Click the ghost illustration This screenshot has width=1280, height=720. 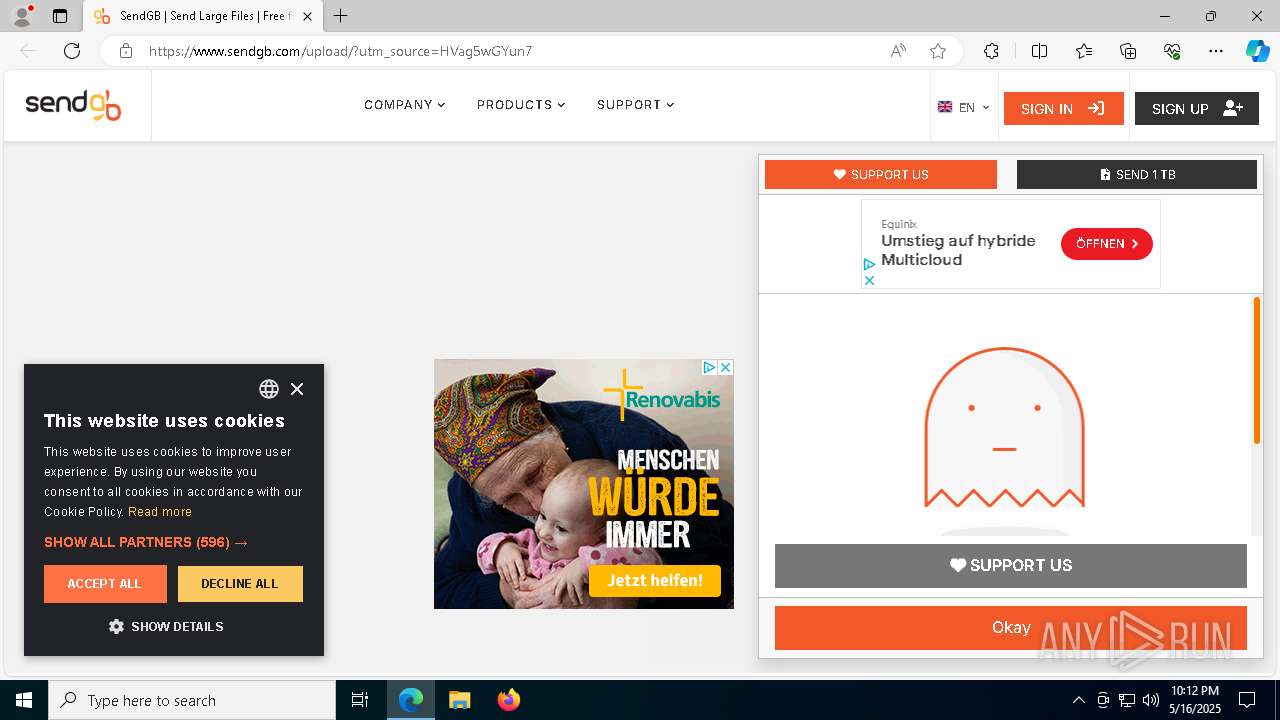[1004, 427]
